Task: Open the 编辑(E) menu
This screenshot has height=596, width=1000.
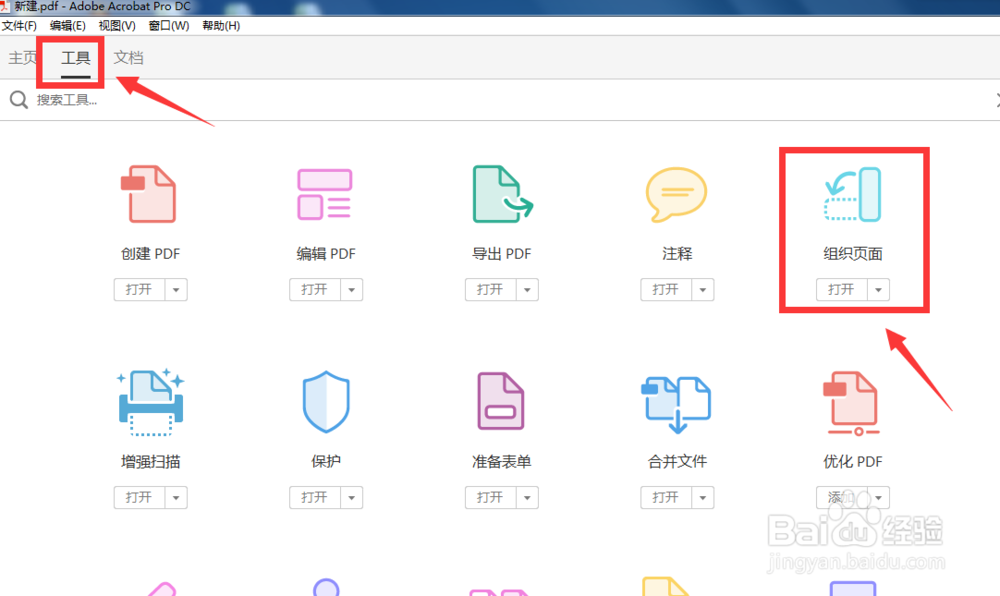Action: (x=68, y=25)
